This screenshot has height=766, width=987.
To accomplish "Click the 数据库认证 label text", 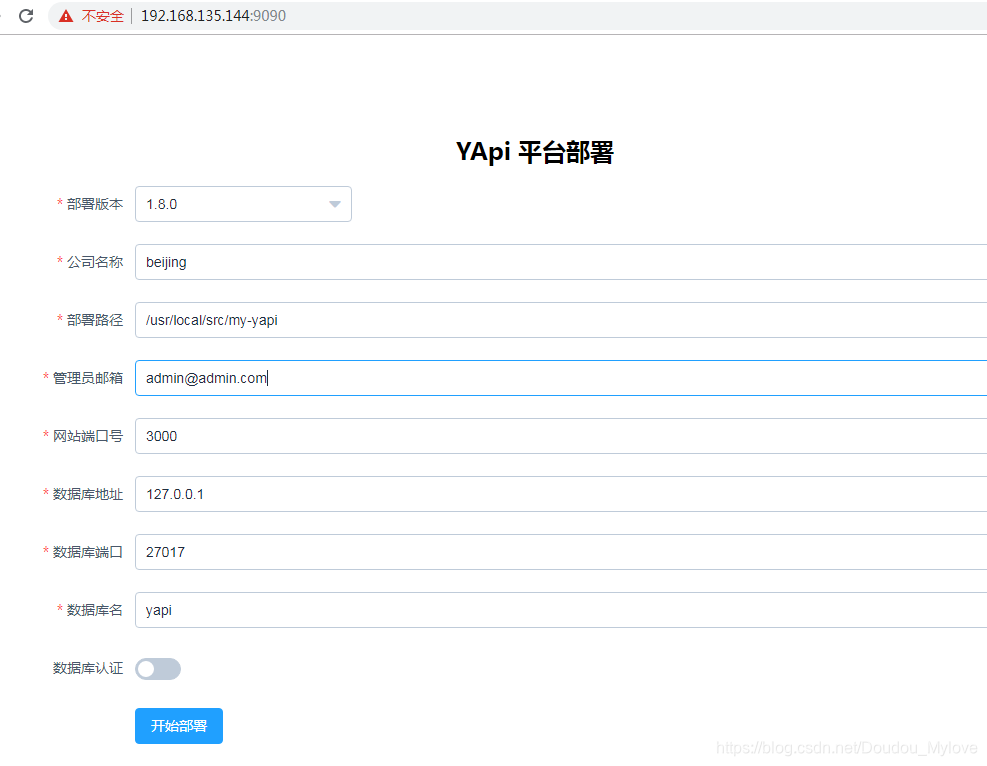I will (86, 668).
